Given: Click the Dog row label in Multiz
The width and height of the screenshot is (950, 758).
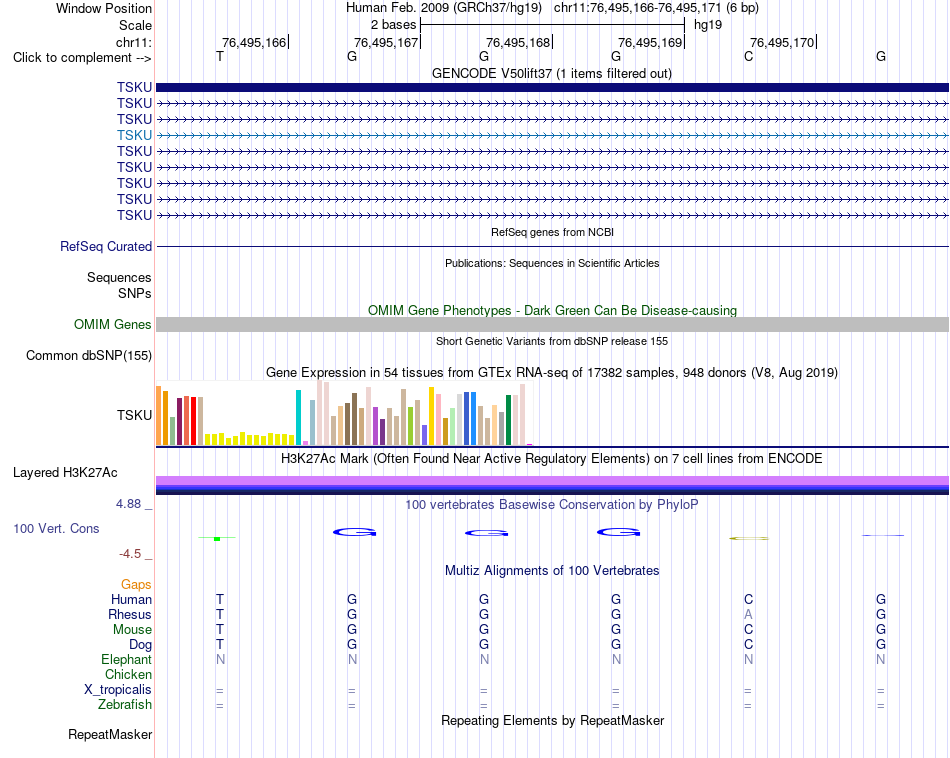Looking at the screenshot, I should pyautogui.click(x=140, y=645).
